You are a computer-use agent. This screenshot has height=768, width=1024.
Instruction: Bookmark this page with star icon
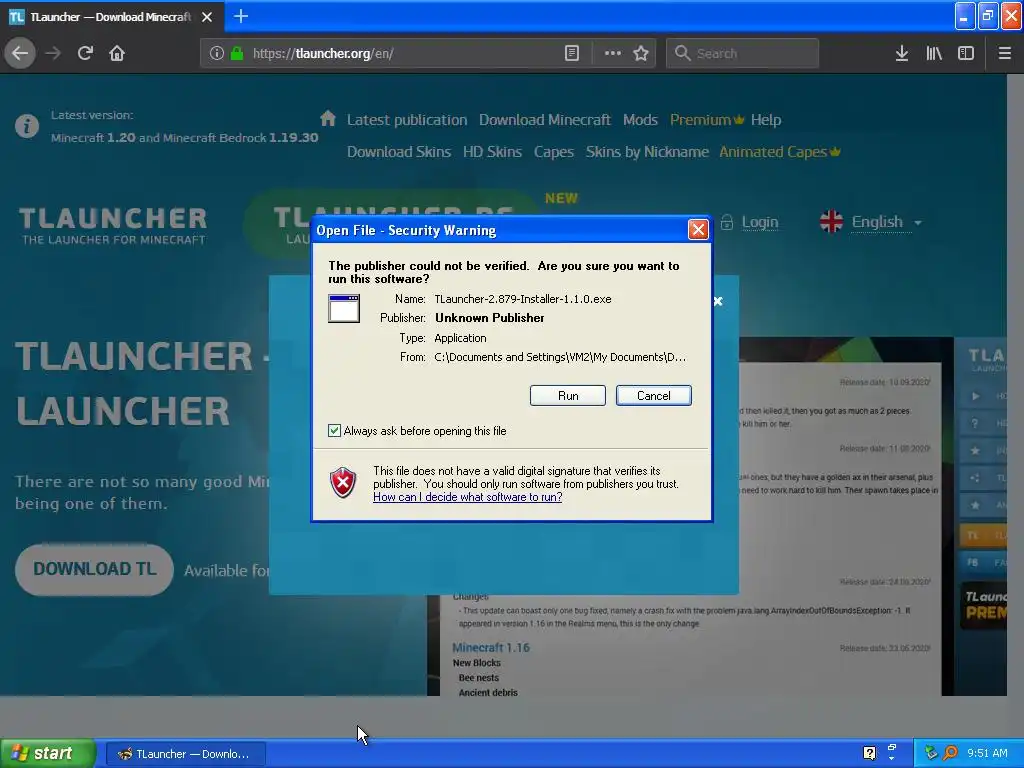tap(641, 54)
